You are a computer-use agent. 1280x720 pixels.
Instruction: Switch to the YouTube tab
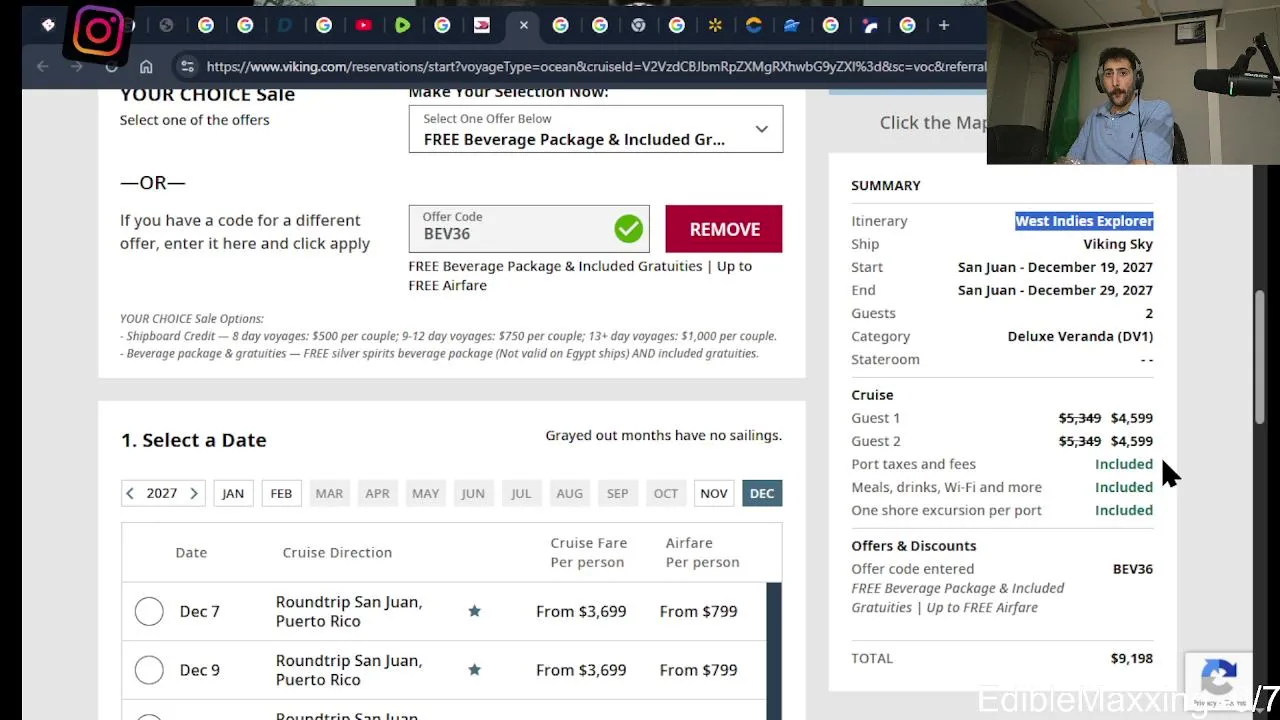click(x=363, y=25)
